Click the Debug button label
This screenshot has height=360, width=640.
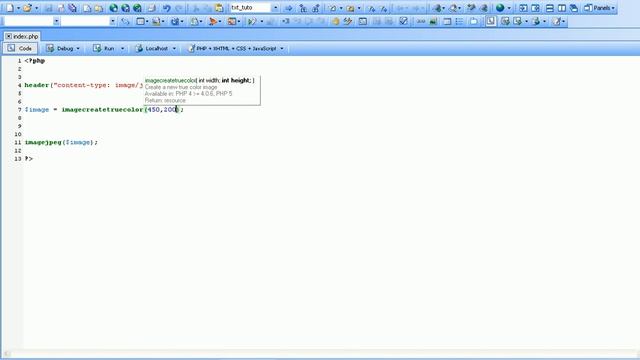[65, 49]
